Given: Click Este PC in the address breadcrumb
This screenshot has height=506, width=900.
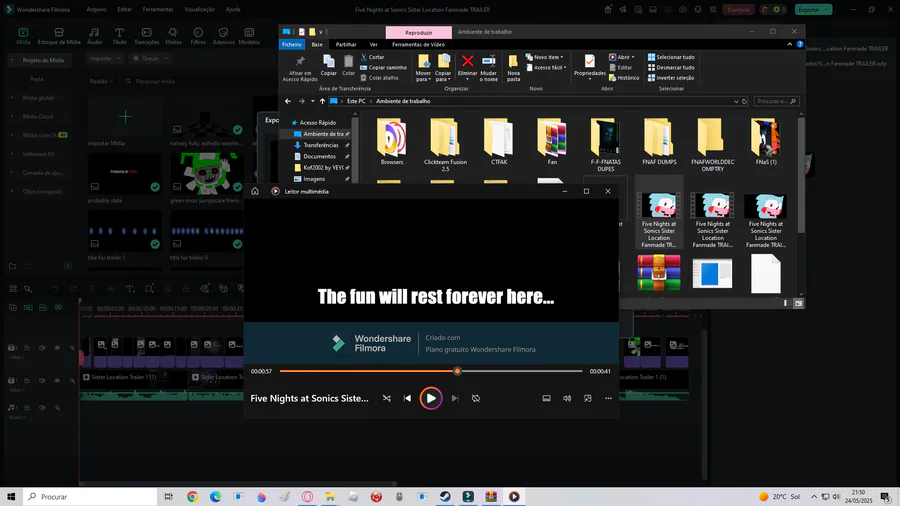Looking at the screenshot, I should pos(356,101).
